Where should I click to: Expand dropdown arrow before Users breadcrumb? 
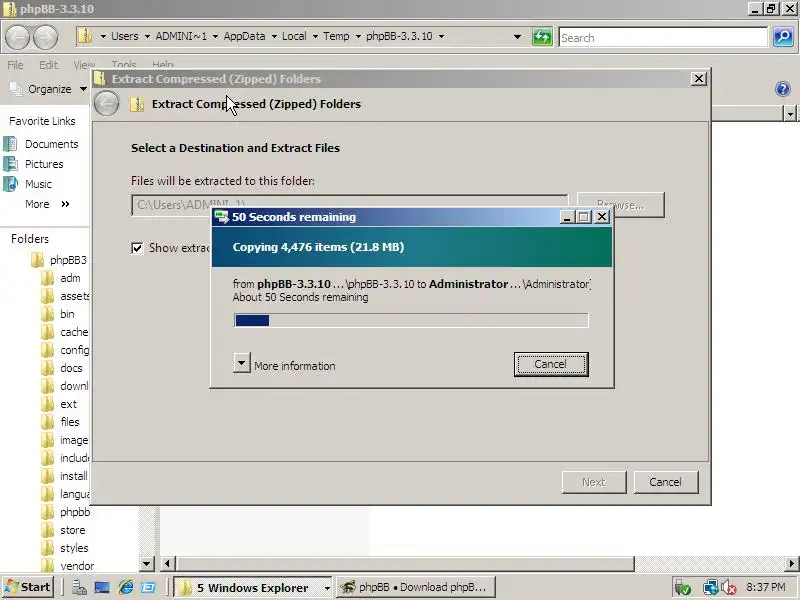[103, 36]
